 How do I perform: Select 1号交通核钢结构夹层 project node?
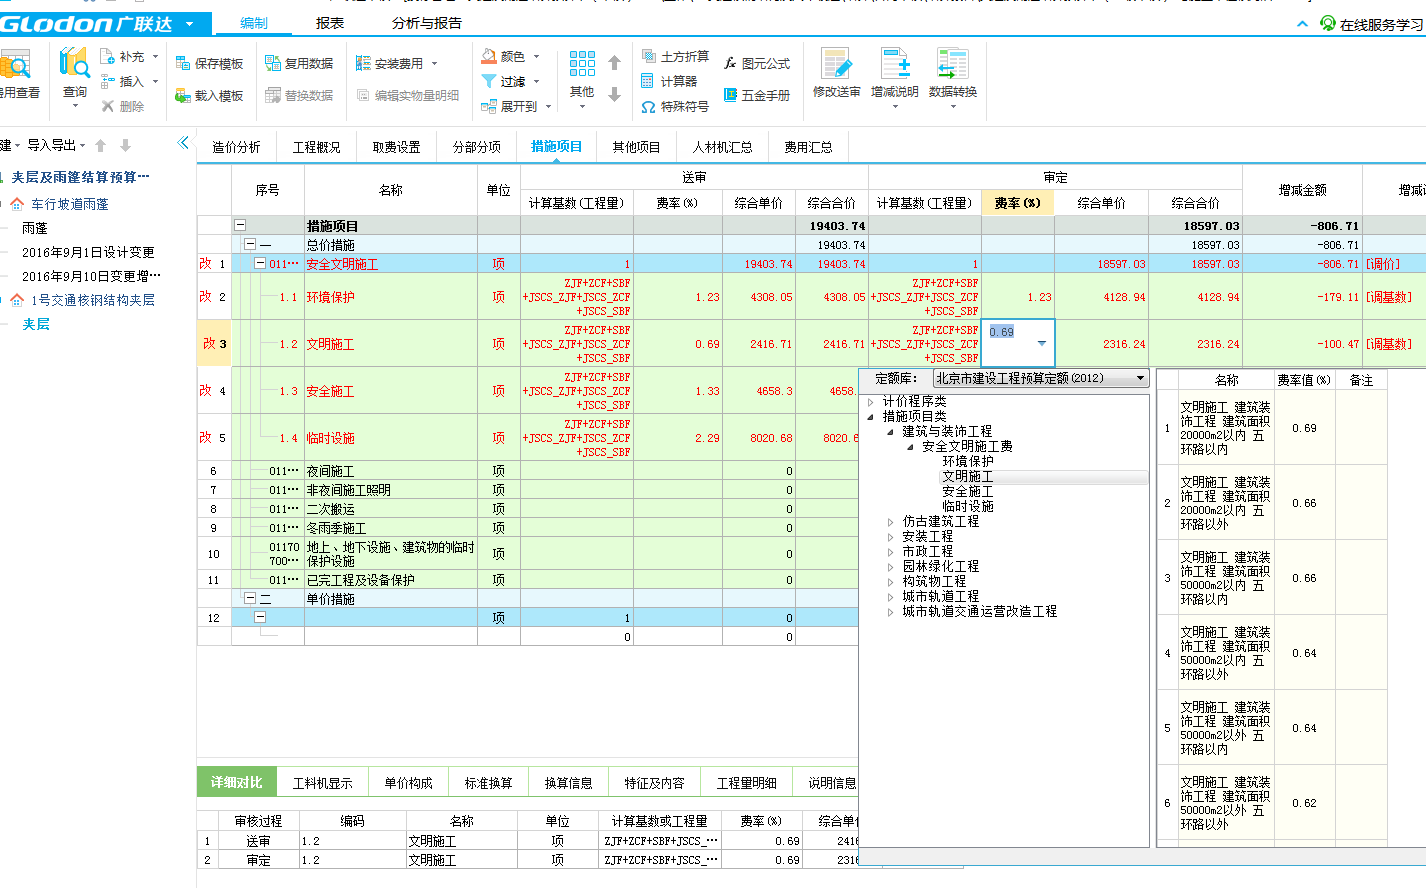point(93,300)
